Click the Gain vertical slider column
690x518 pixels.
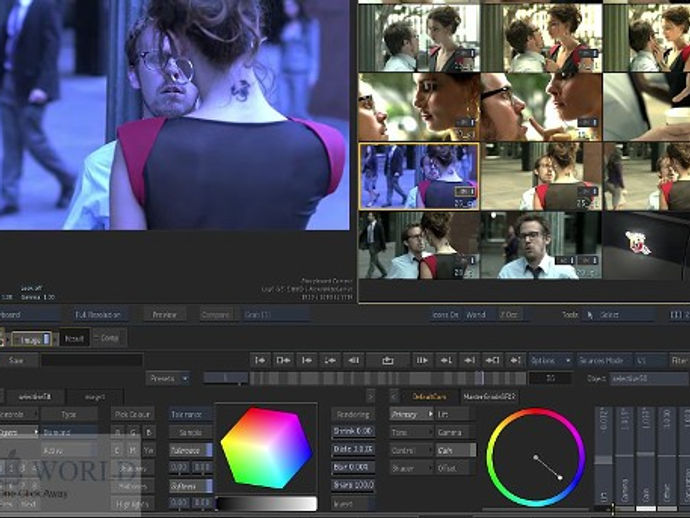click(x=646, y=456)
